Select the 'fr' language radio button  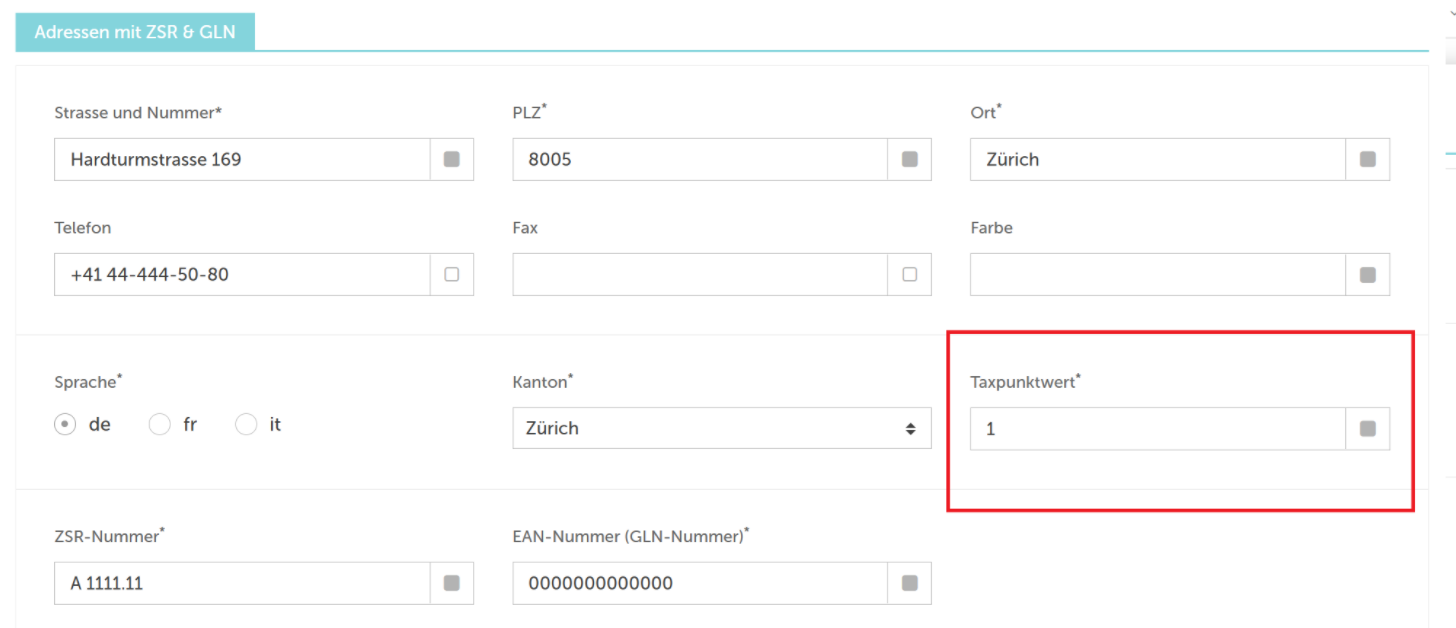click(160, 425)
